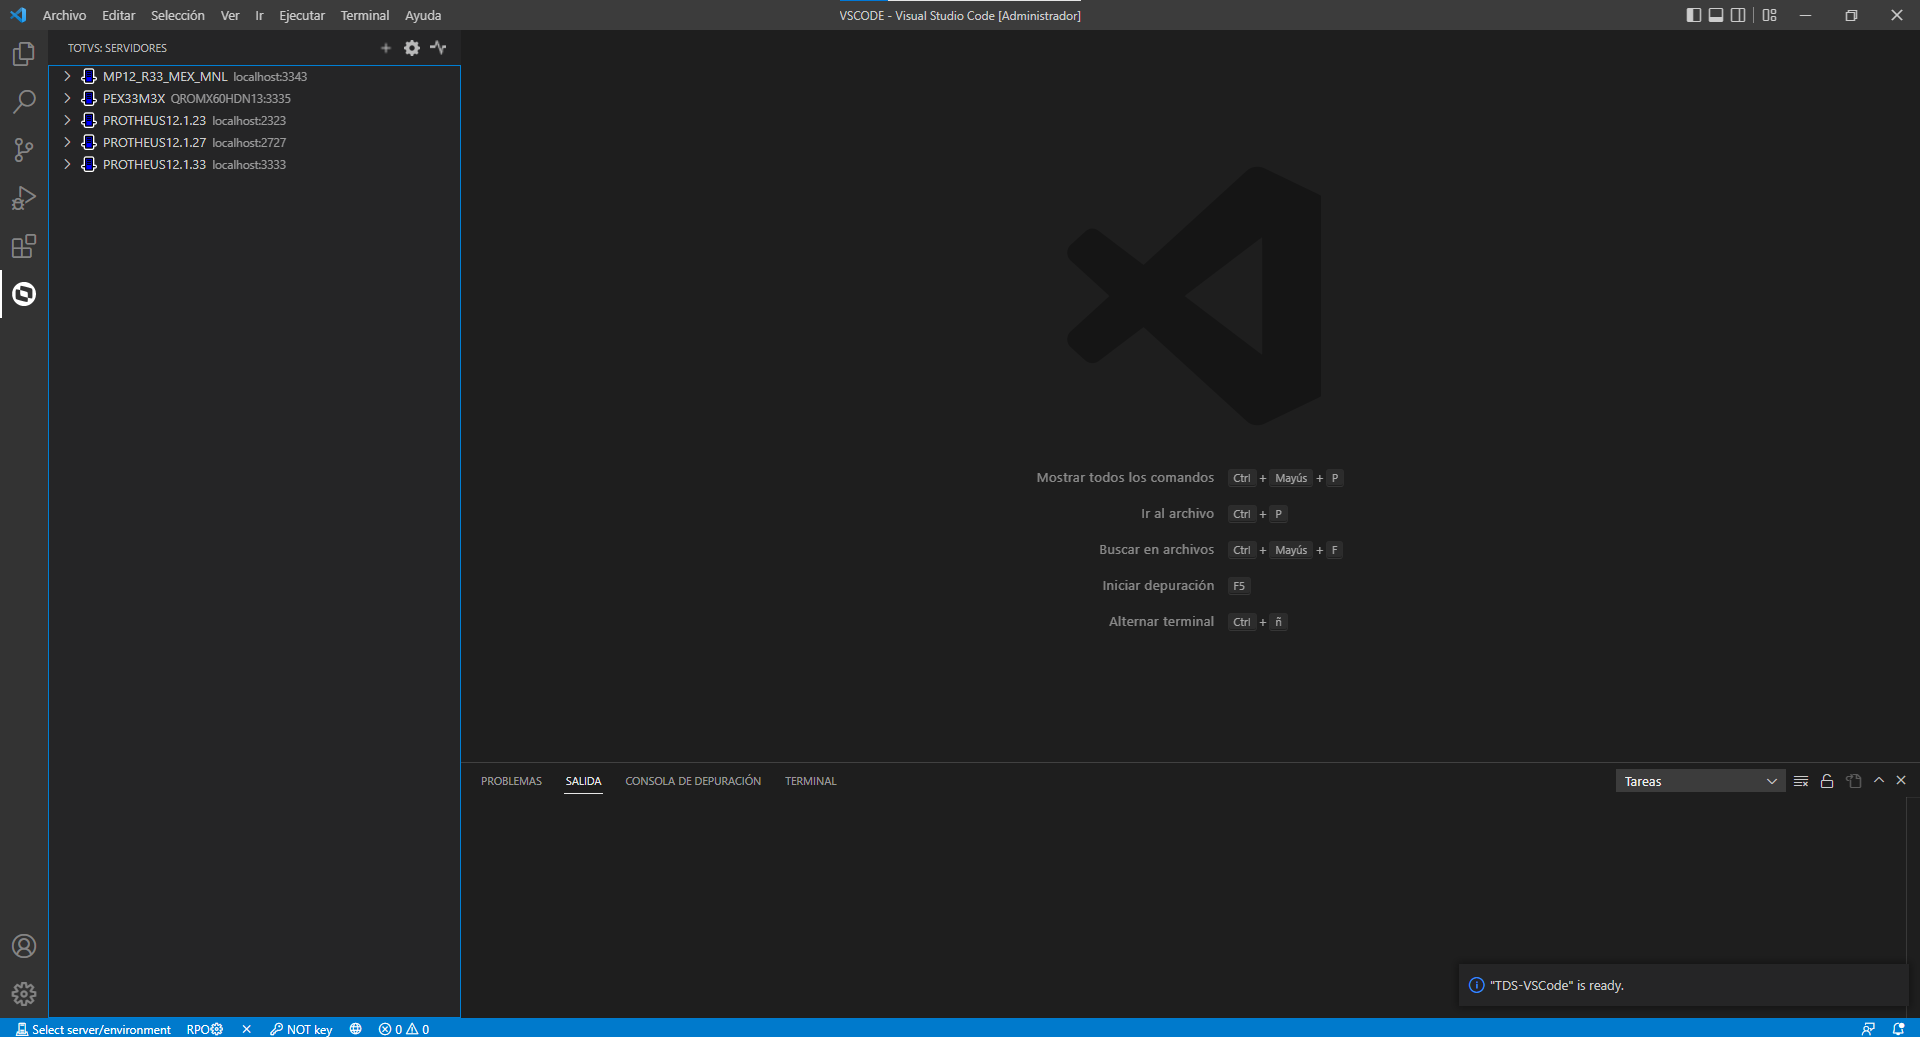Click the RPO gear status bar item

205,1029
